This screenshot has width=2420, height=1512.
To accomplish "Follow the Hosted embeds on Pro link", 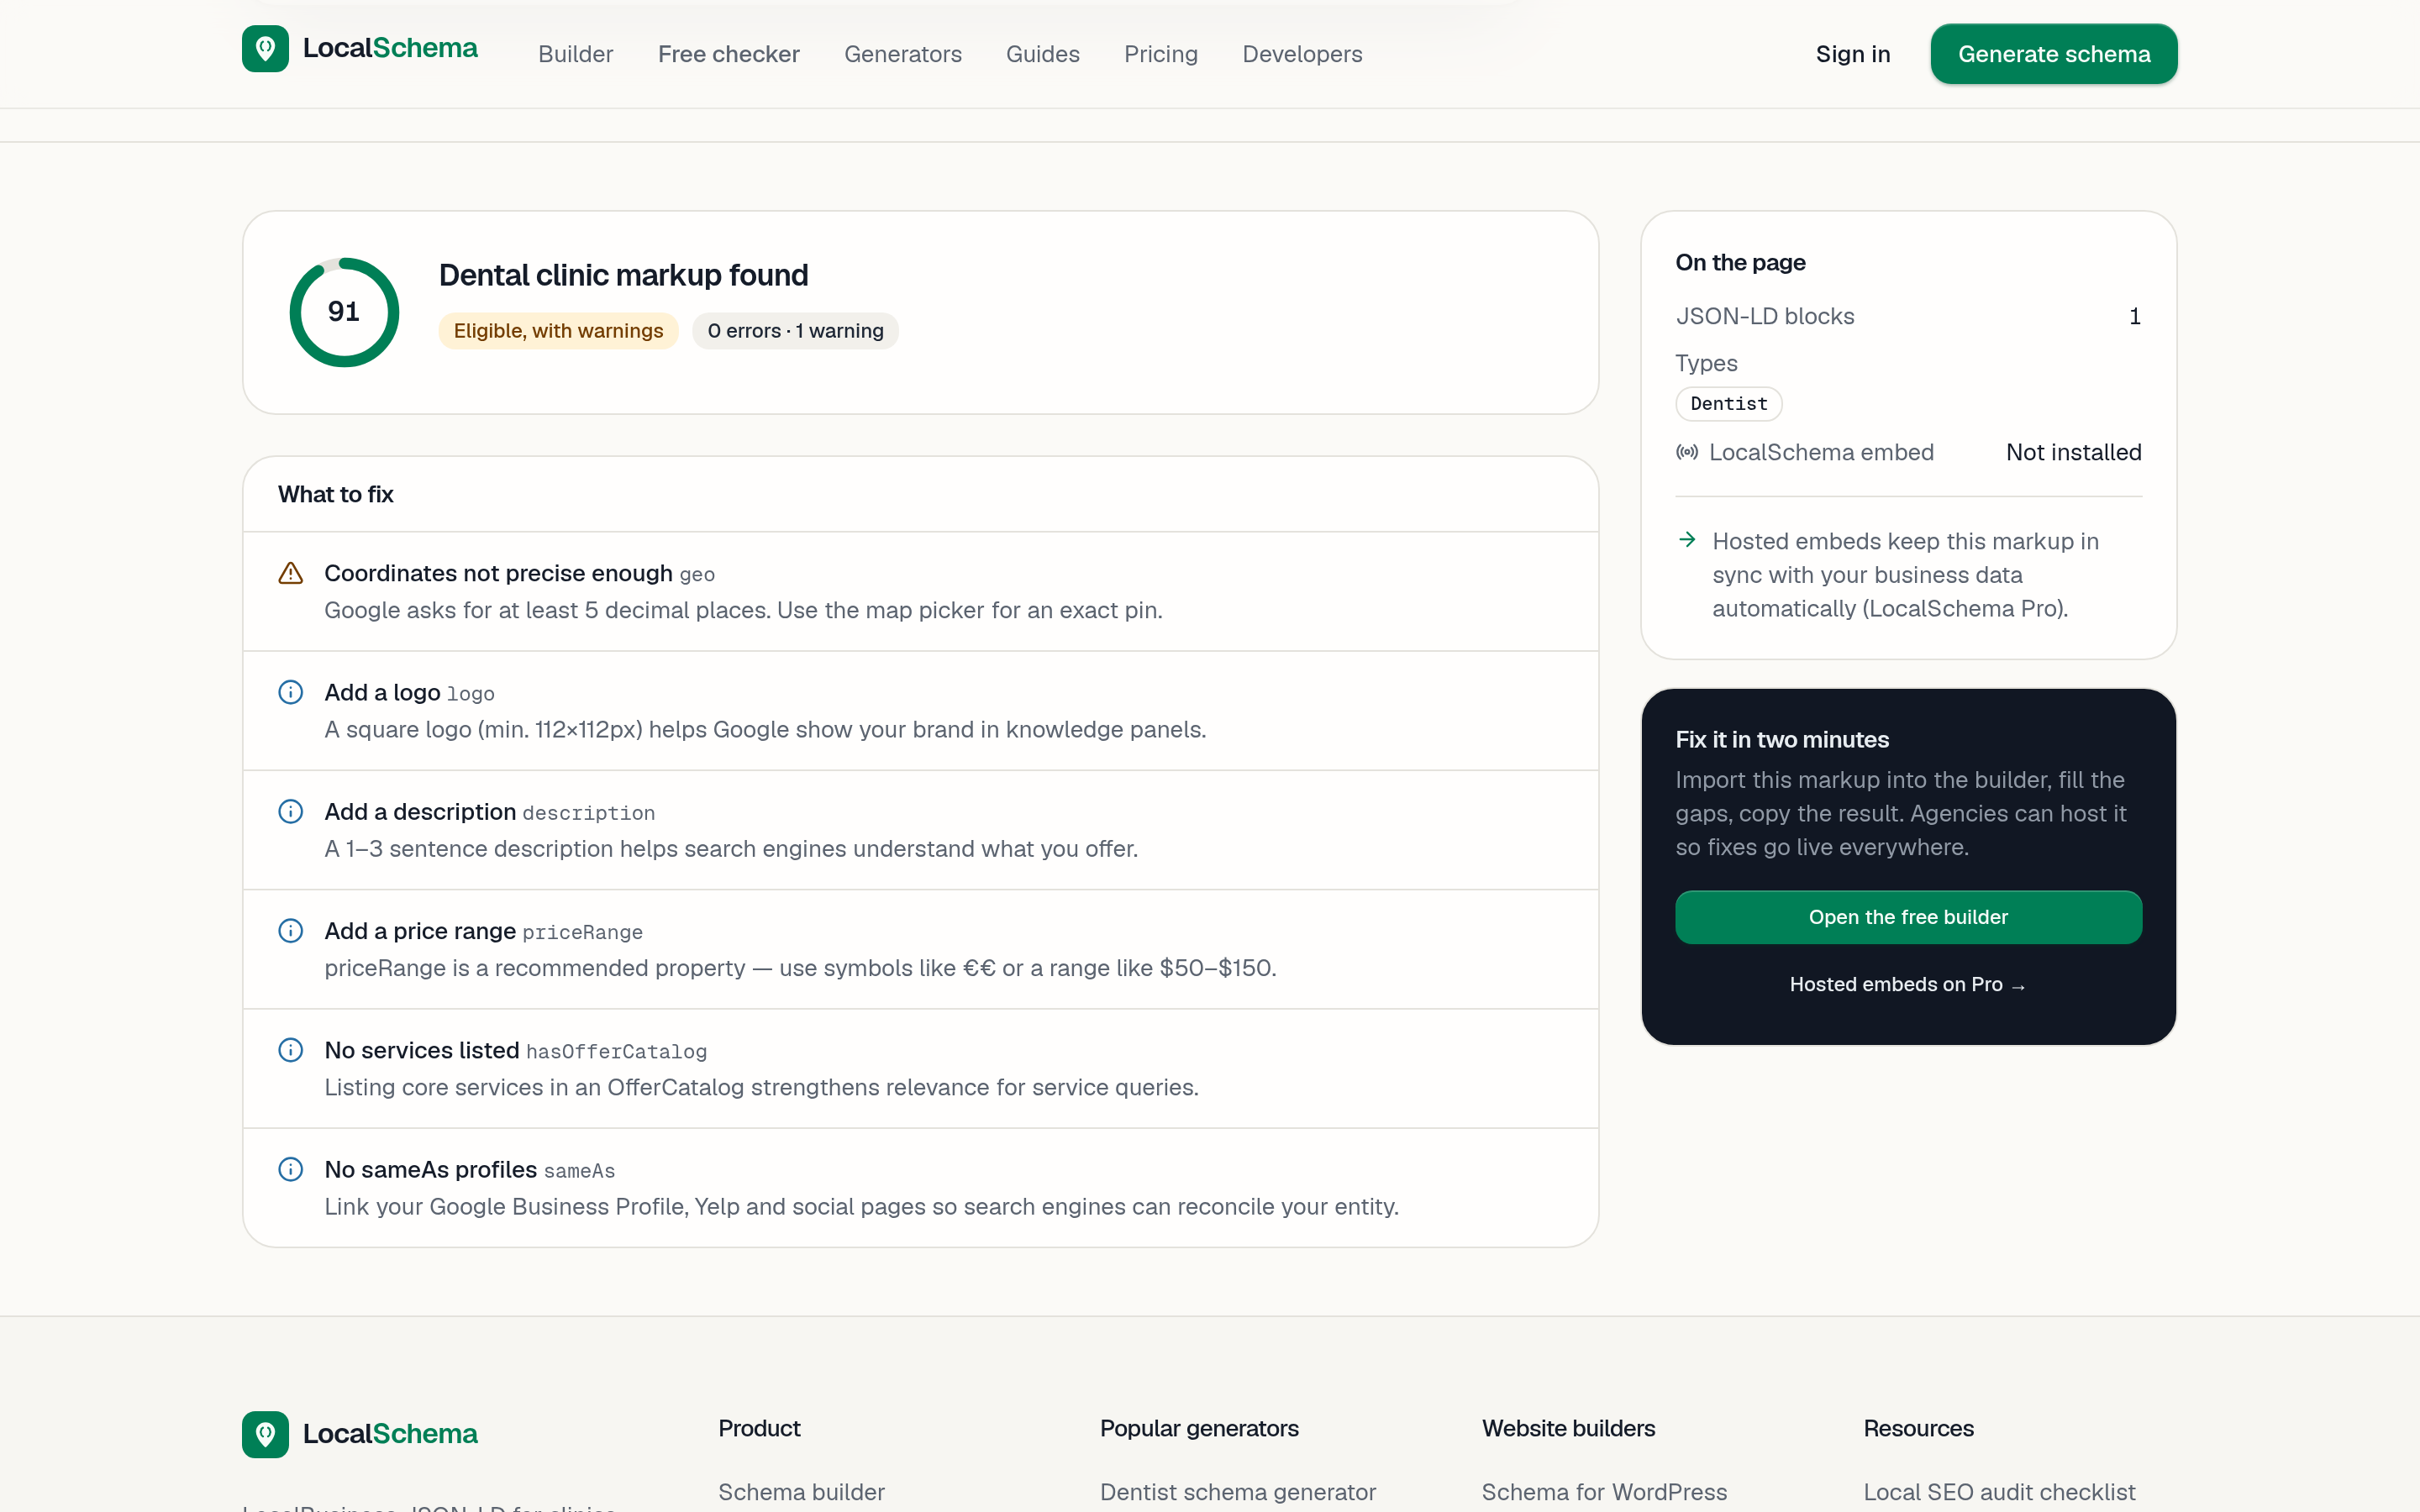I will click(x=1908, y=985).
